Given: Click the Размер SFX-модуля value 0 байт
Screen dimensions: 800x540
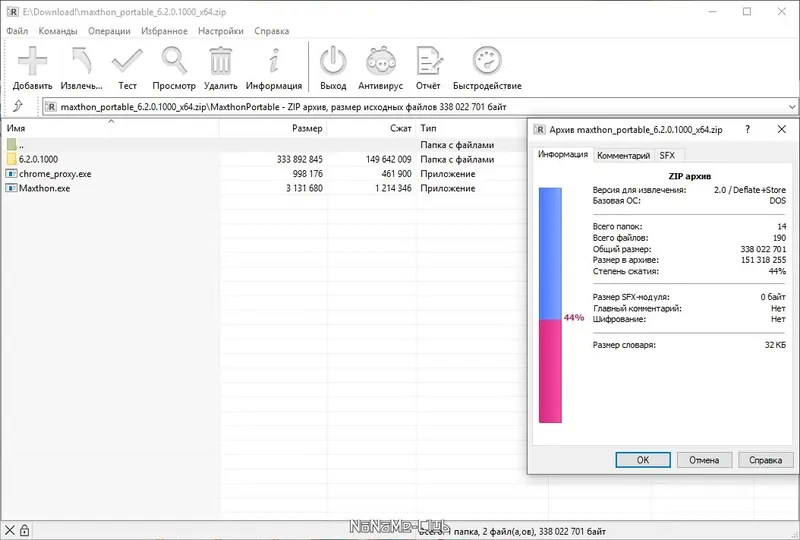Looking at the screenshot, I should tap(773, 297).
